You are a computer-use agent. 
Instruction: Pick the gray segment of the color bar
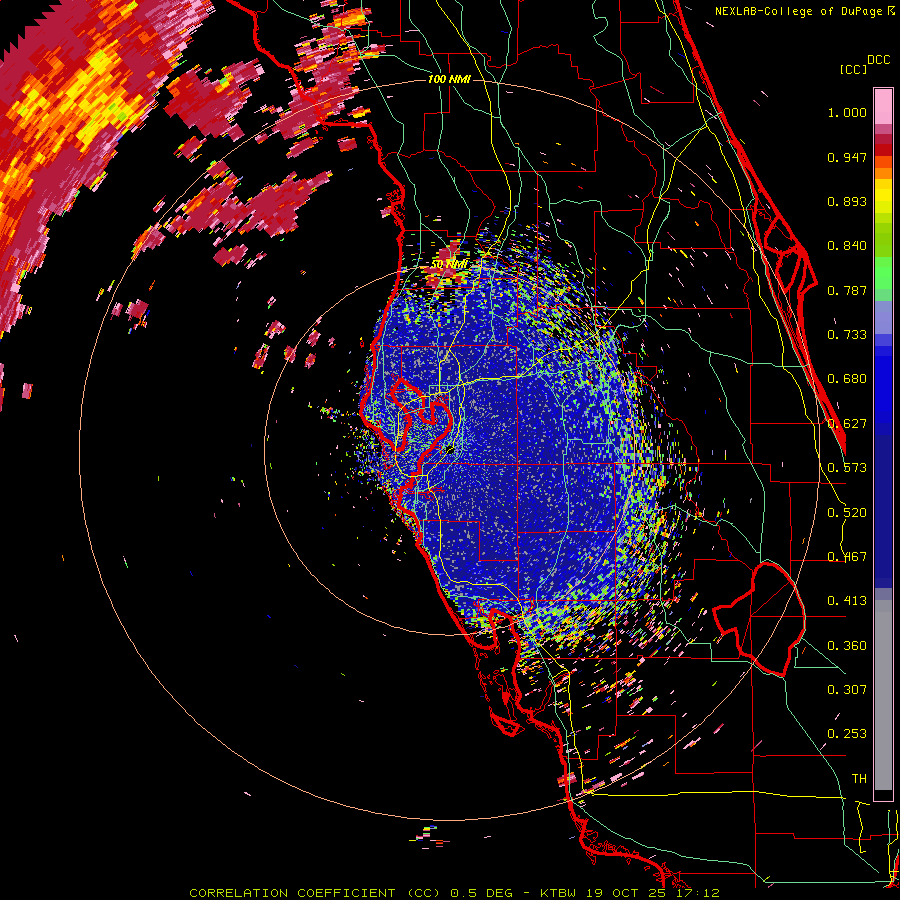coord(883,695)
